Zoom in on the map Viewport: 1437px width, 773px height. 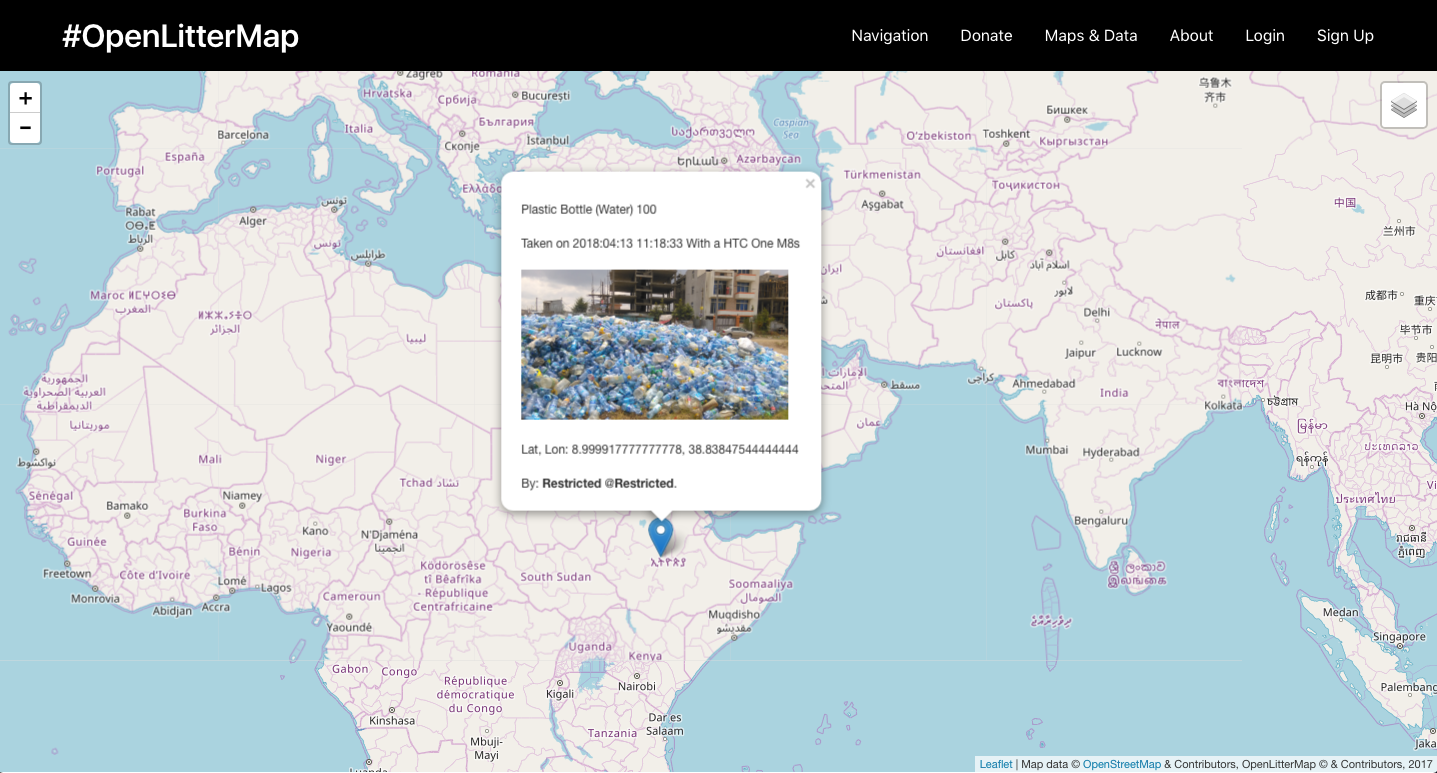point(25,98)
